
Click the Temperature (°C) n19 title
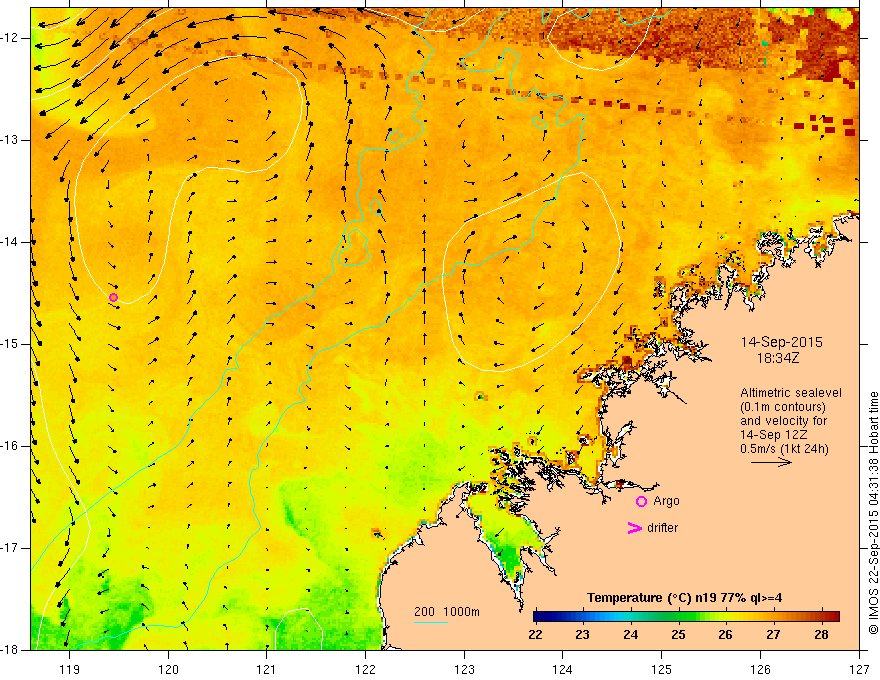tap(684, 598)
